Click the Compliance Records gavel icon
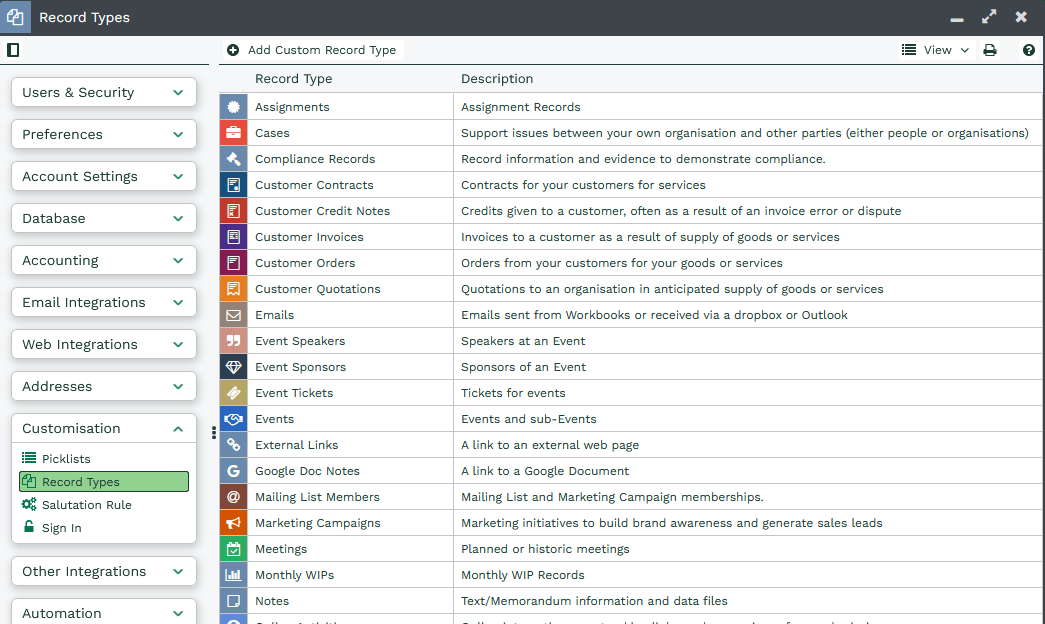 tap(233, 159)
